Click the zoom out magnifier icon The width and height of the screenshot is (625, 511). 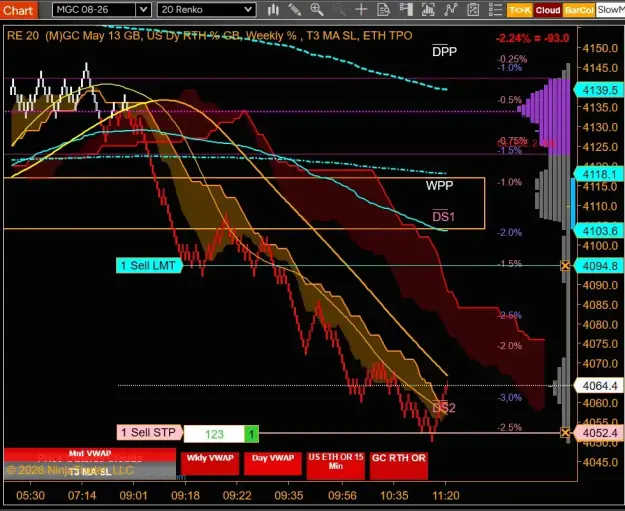click(x=339, y=10)
